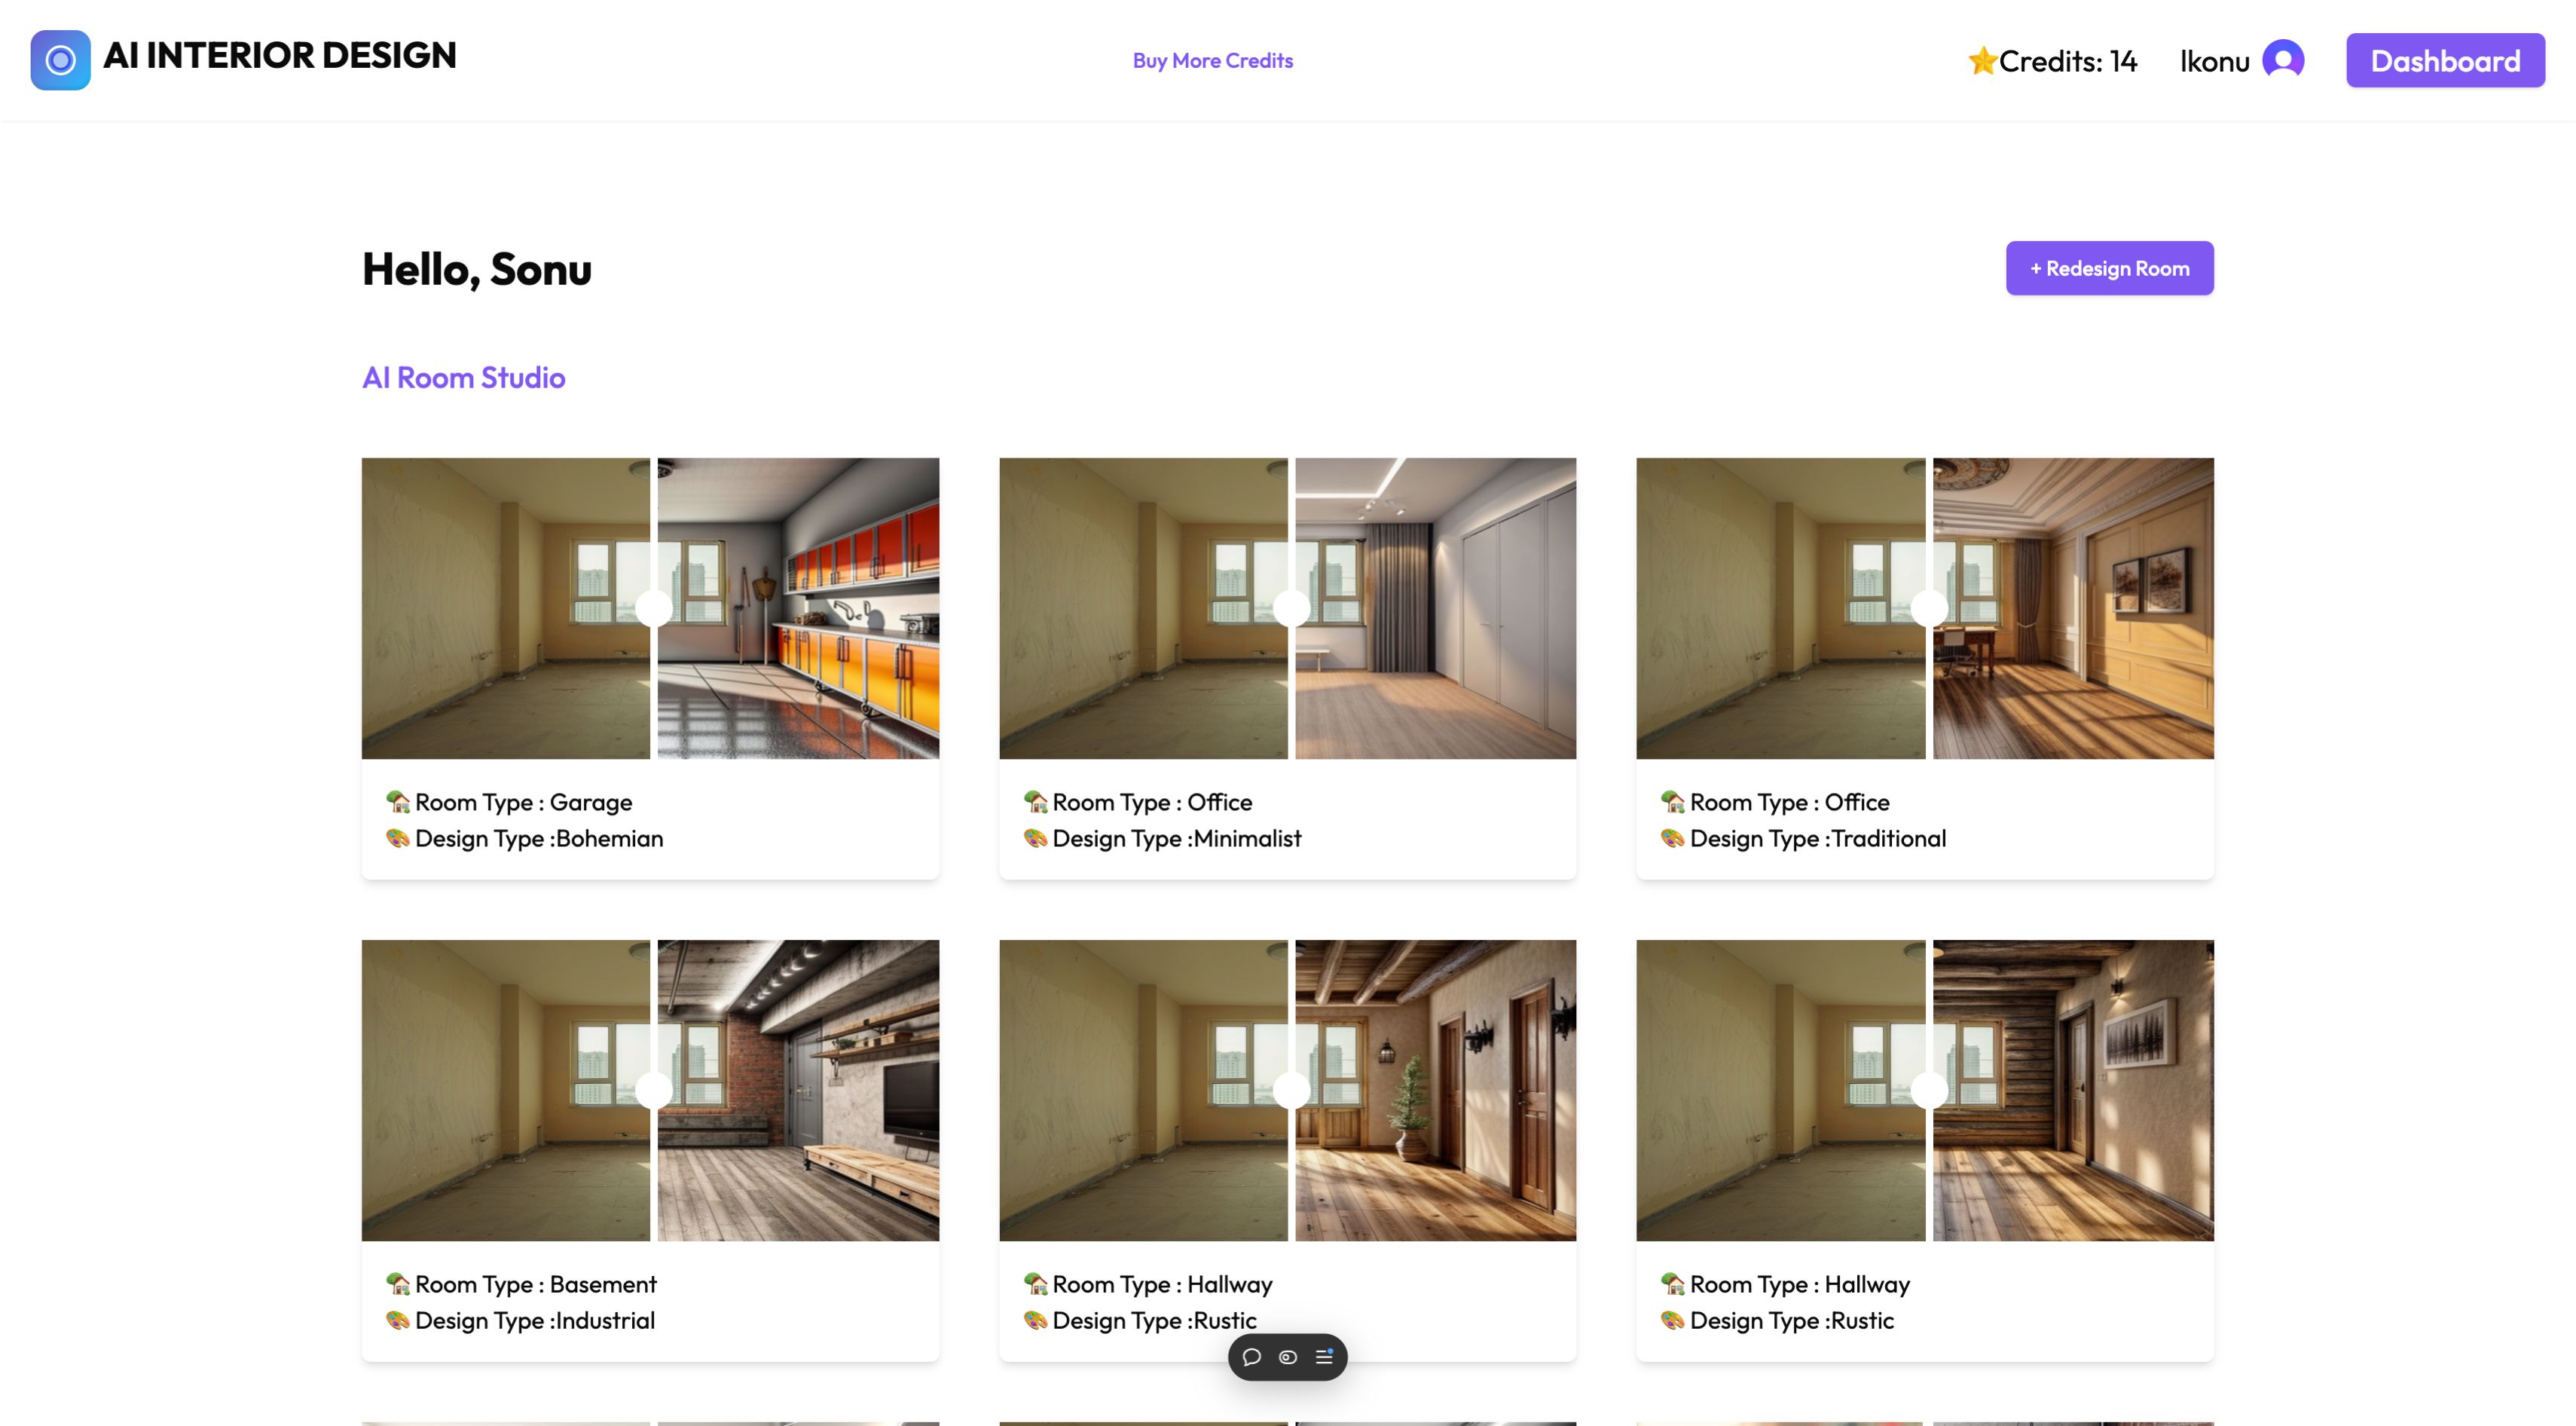Click the Credits: 14 label

(x=2067, y=61)
